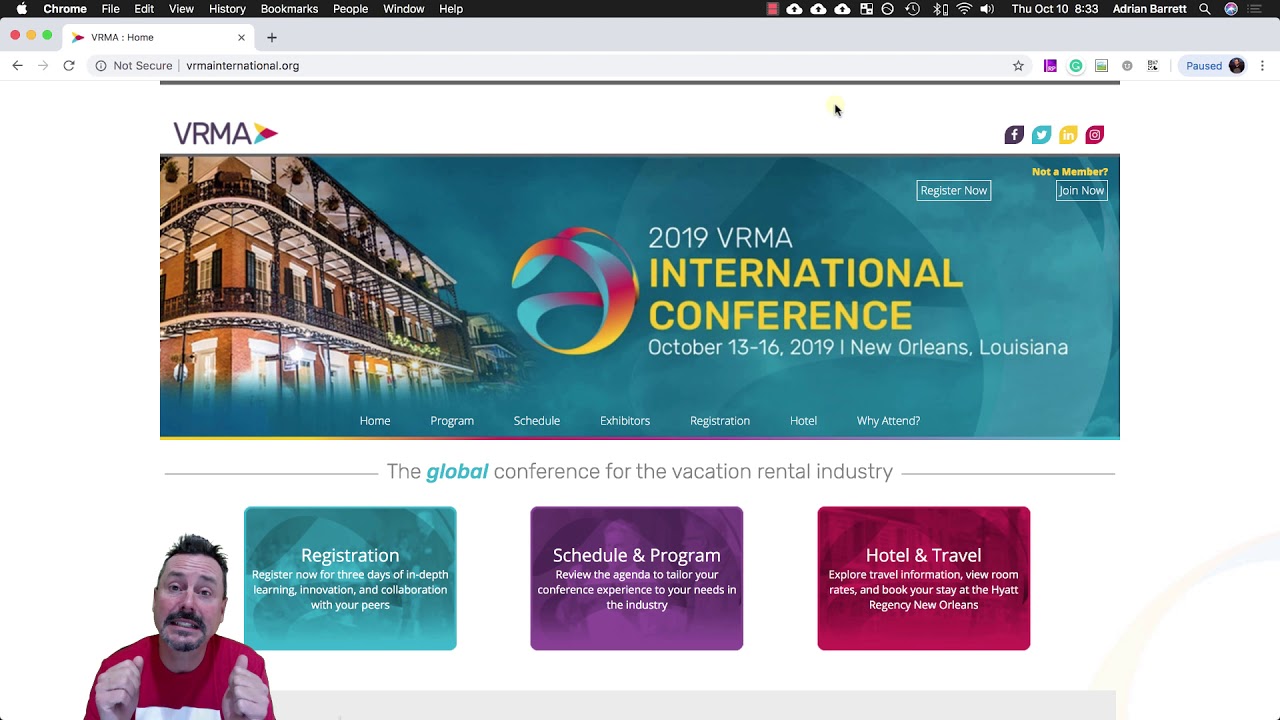1280x720 pixels.
Task: Open the QR code extension icon
Action: [x=1153, y=66]
